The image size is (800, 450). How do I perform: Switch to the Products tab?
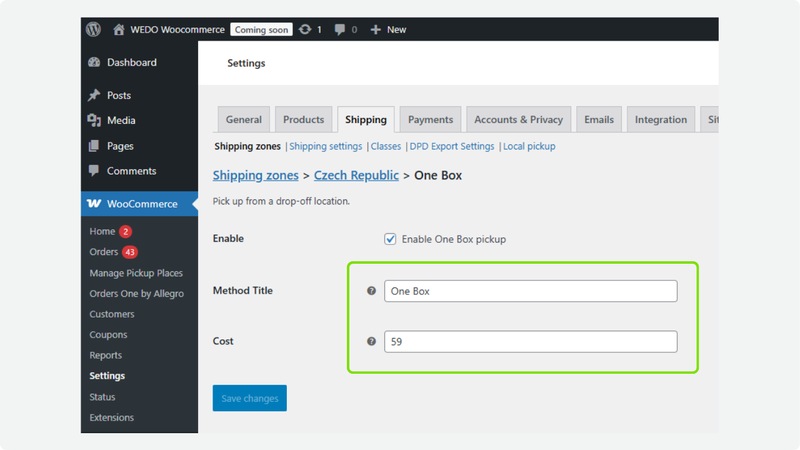[304, 119]
